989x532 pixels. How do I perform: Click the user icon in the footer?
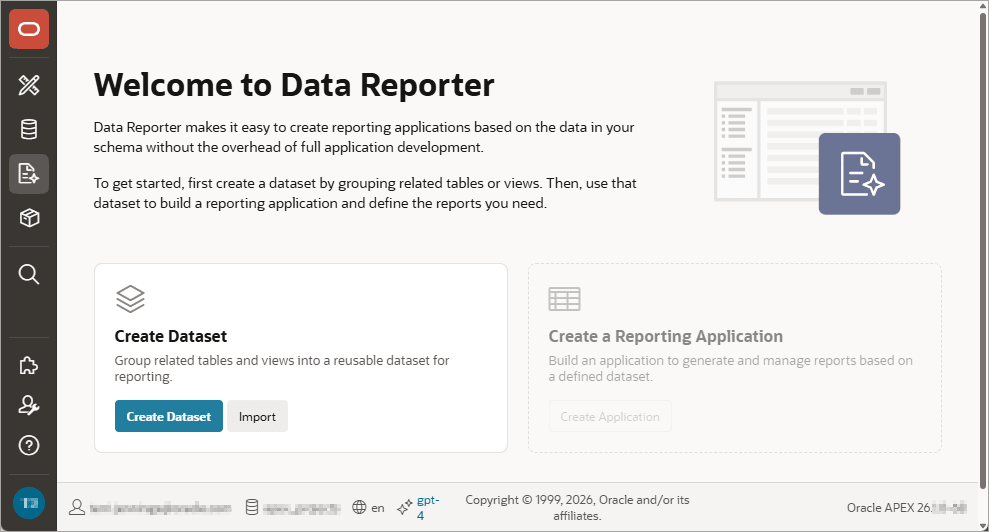click(x=77, y=507)
